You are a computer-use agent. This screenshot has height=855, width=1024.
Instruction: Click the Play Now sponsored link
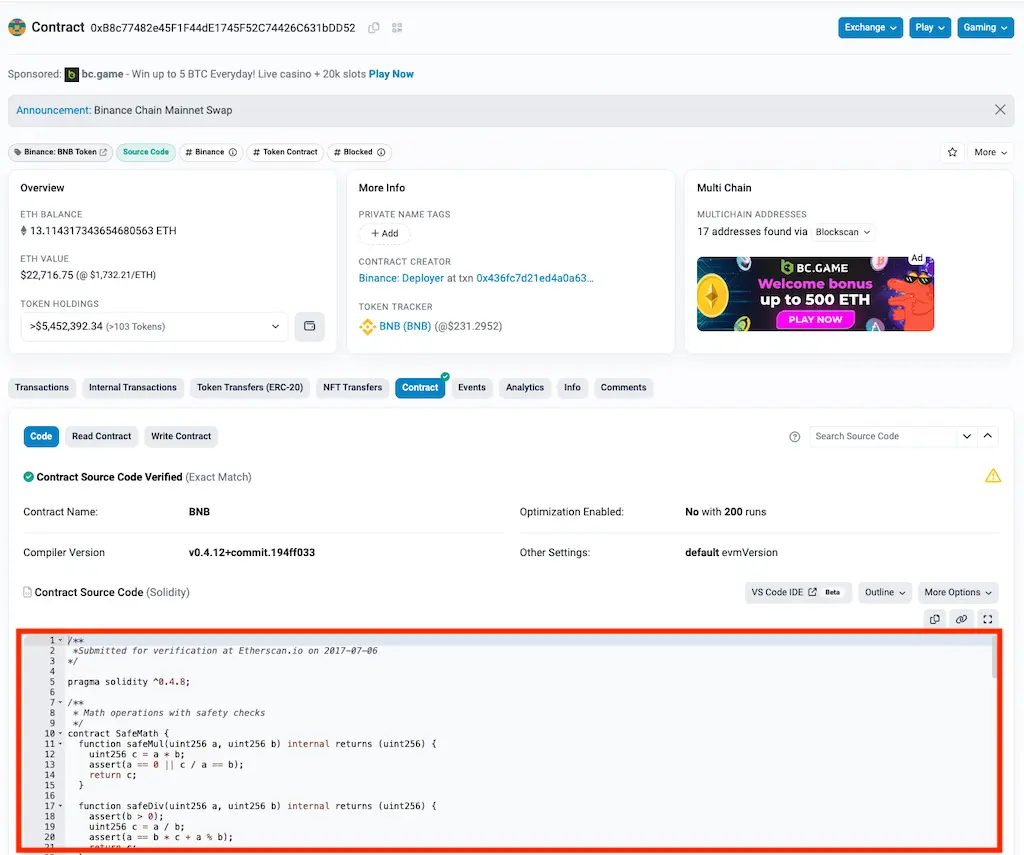(x=391, y=74)
